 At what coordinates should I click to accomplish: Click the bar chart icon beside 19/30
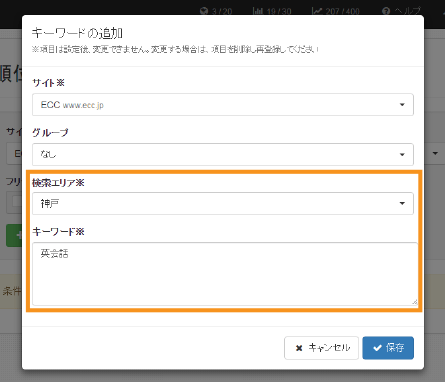(258, 12)
